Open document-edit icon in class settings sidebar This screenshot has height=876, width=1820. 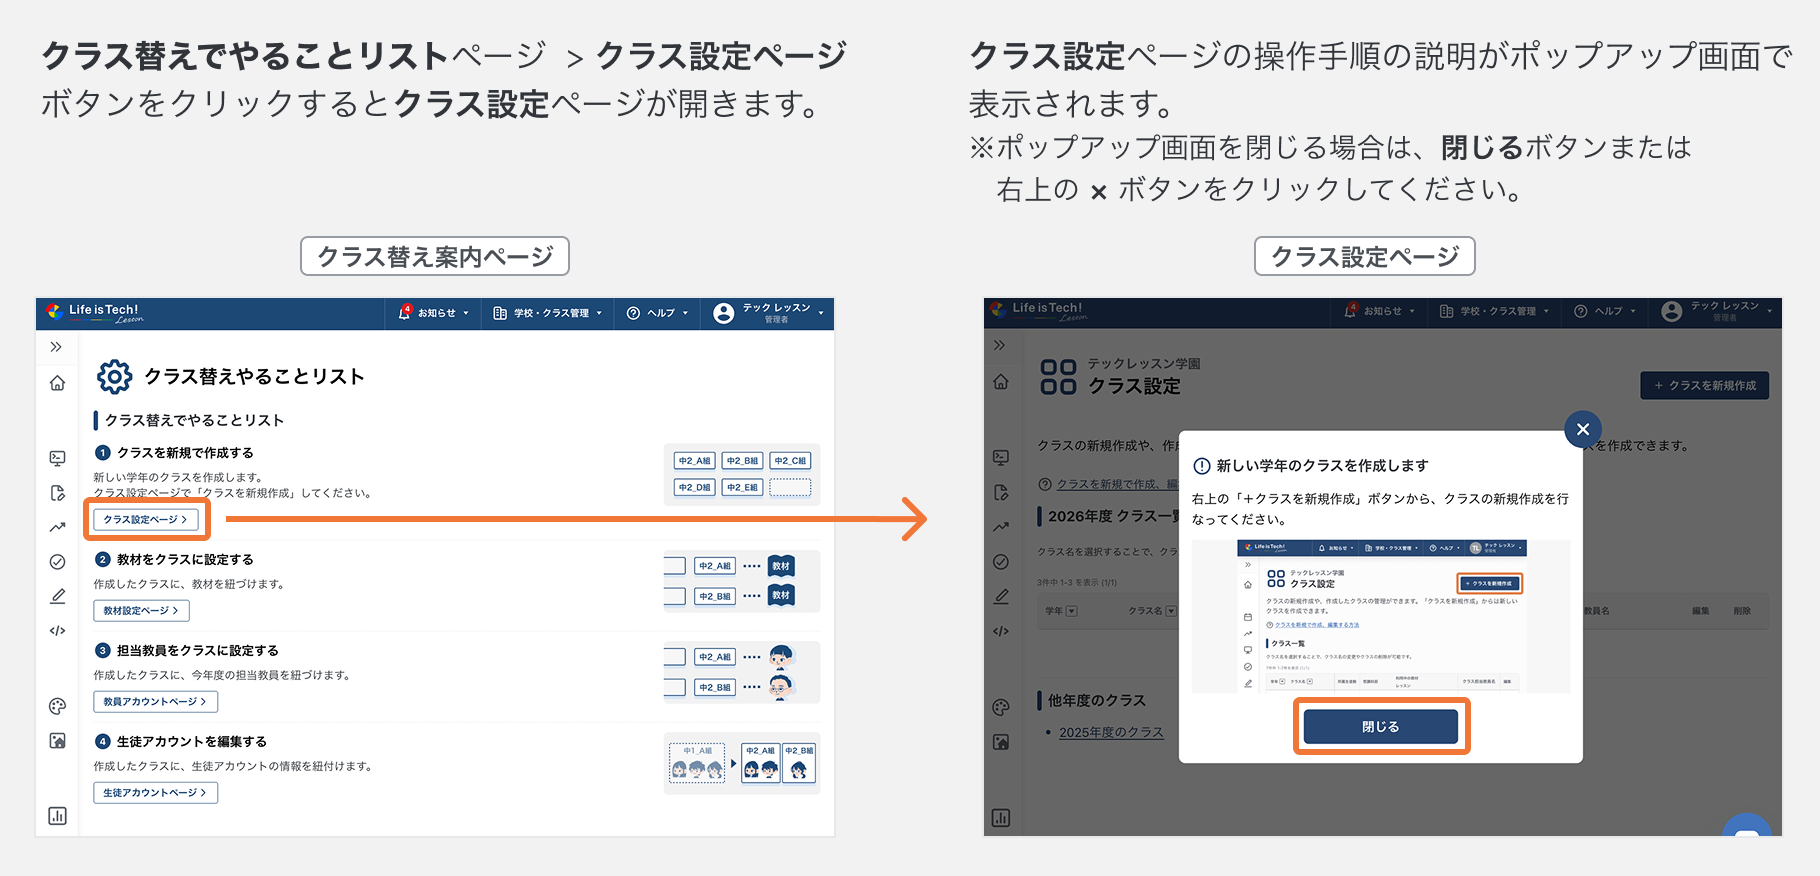[x=1000, y=492]
